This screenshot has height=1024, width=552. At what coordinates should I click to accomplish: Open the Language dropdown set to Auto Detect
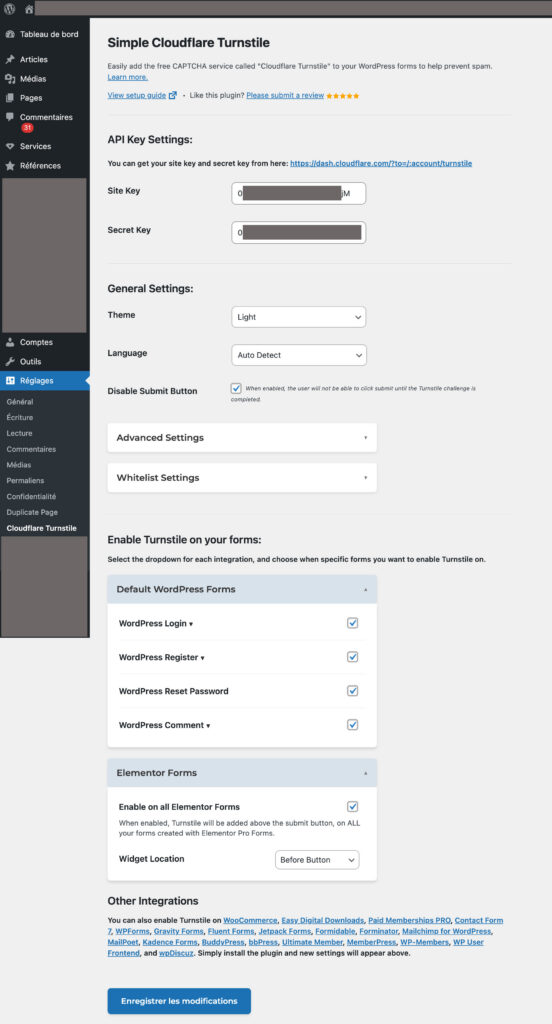[299, 355]
